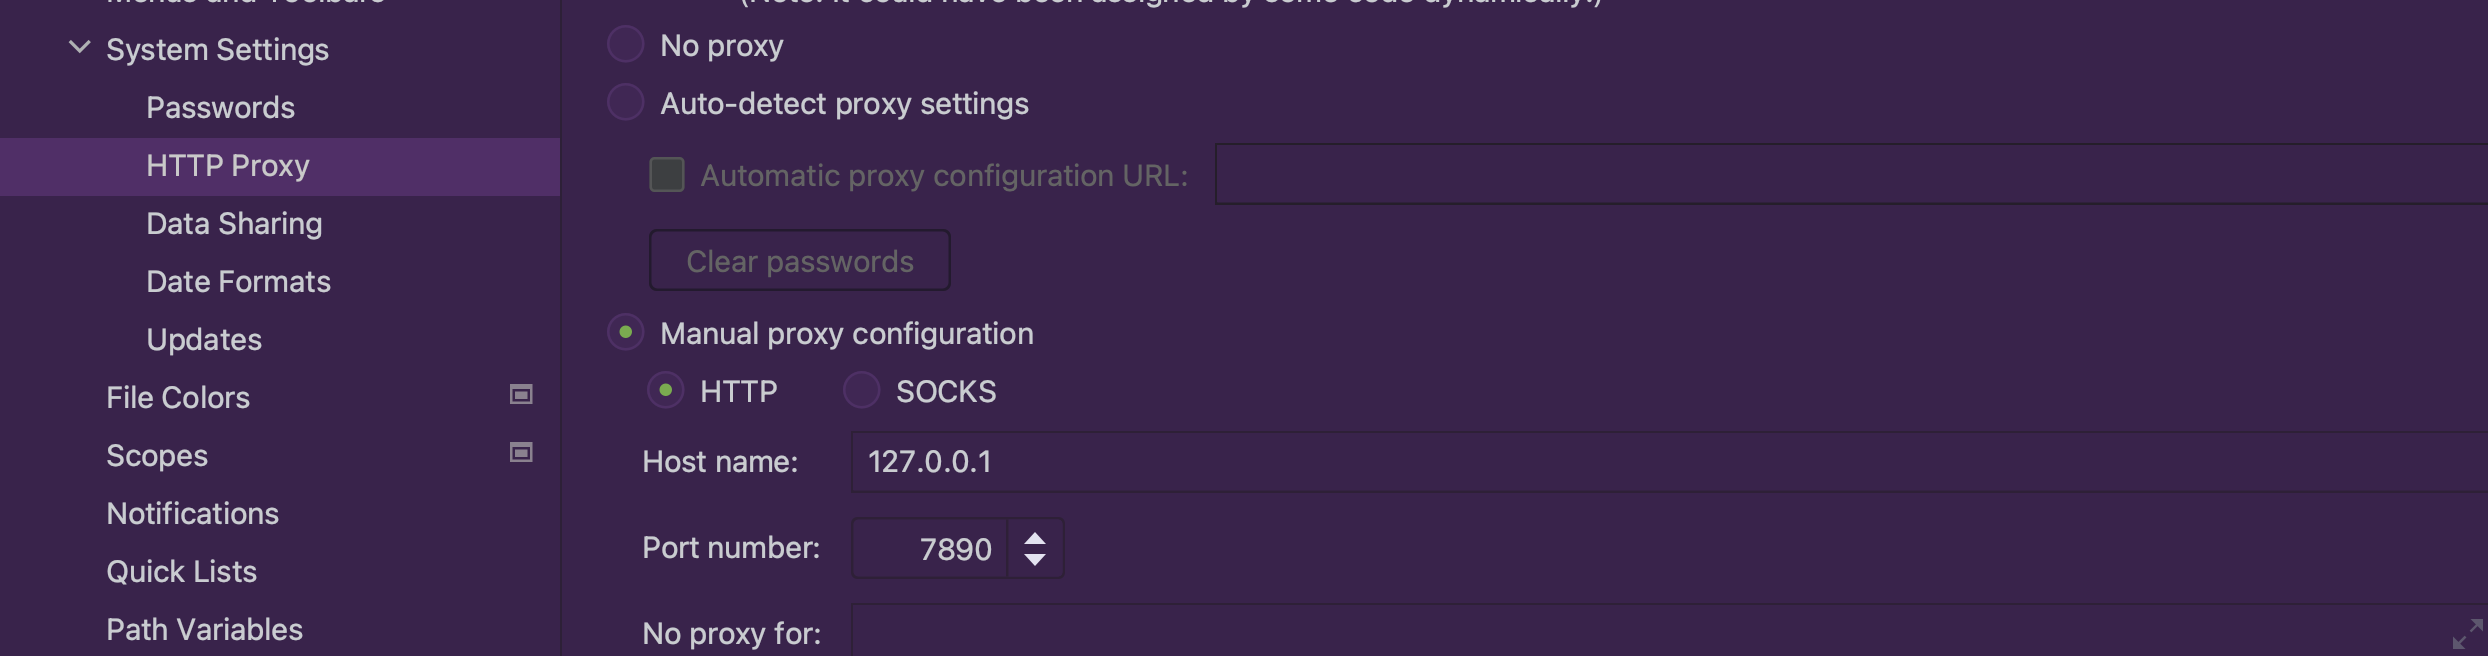
Task: Increase the port number with up arrow
Action: click(1035, 538)
